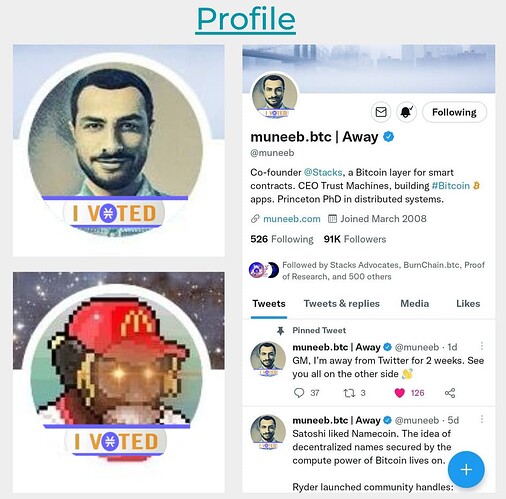
Task: Open more options on the Namecoin tweet
Action: (x=482, y=419)
